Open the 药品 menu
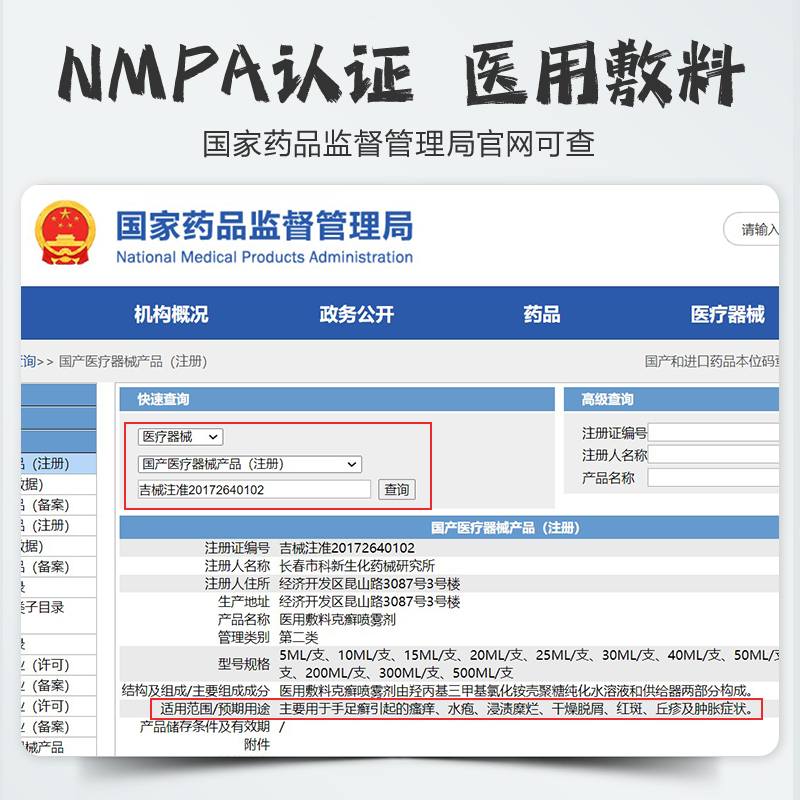Viewport: 800px width, 800px height. click(x=542, y=314)
